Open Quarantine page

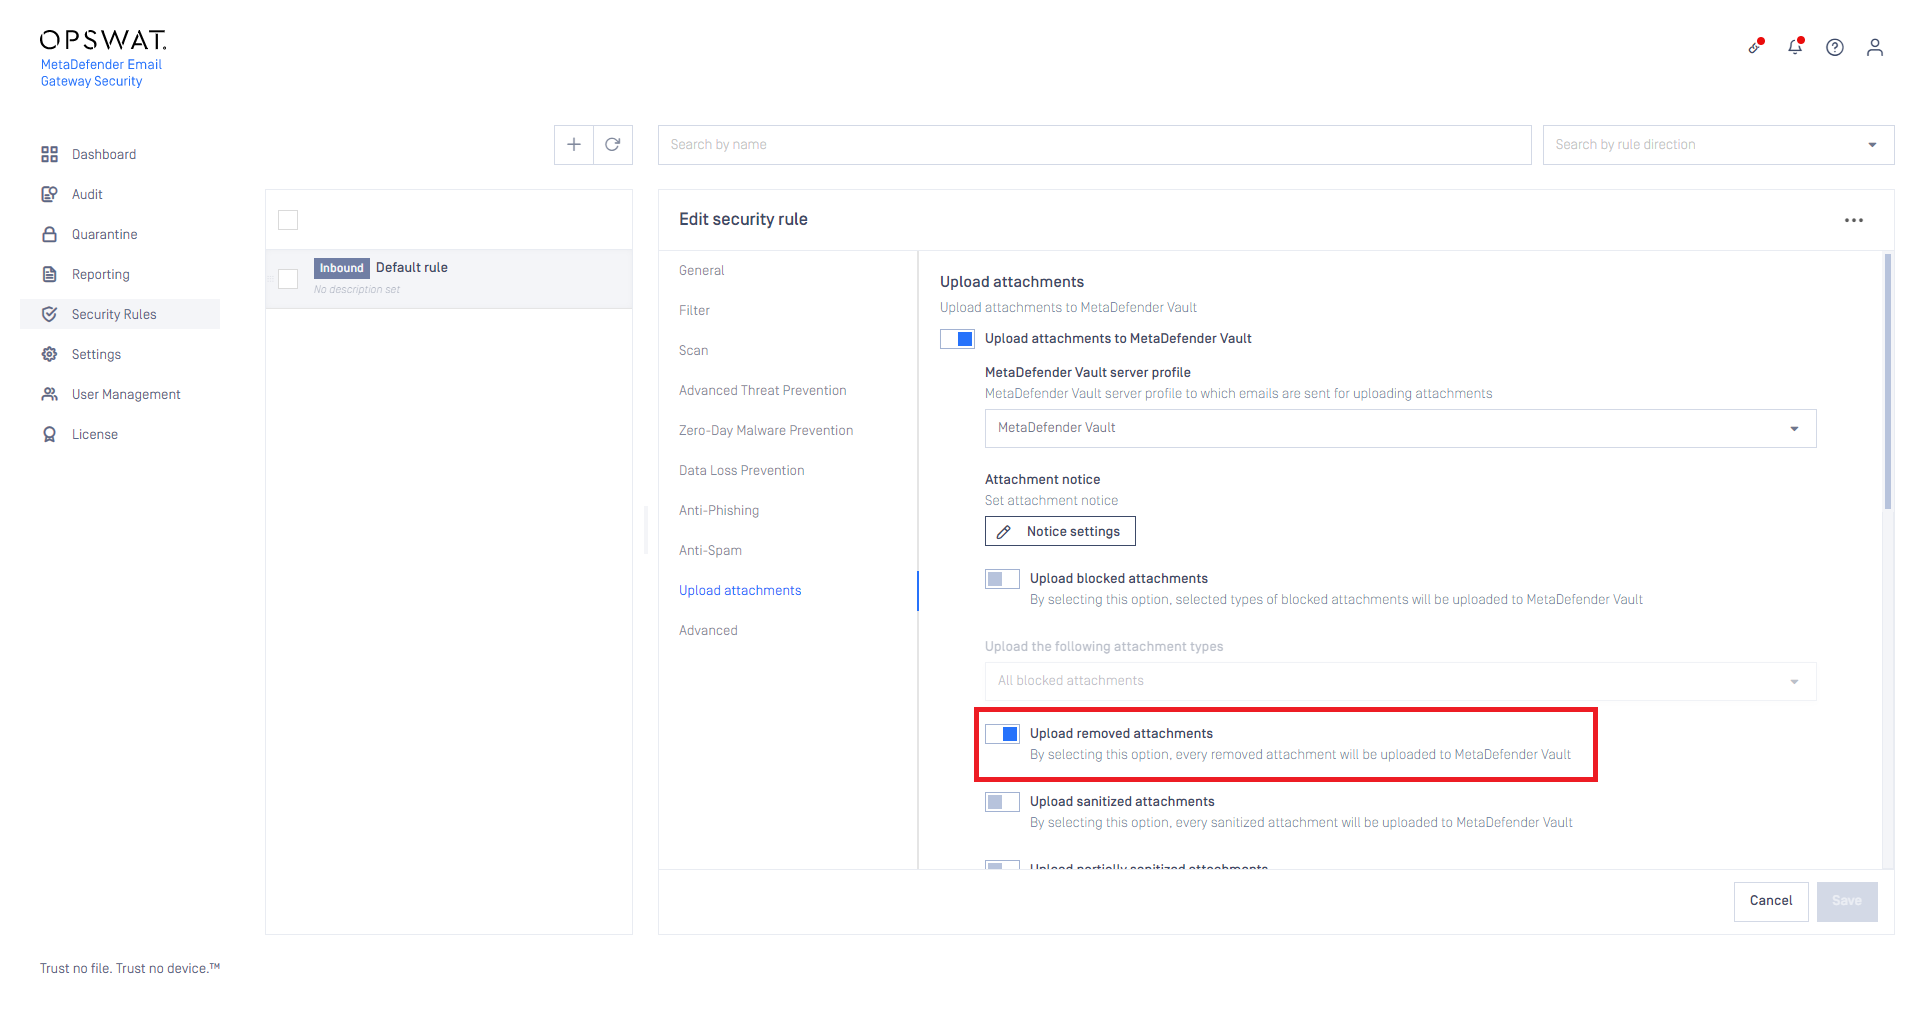[105, 234]
